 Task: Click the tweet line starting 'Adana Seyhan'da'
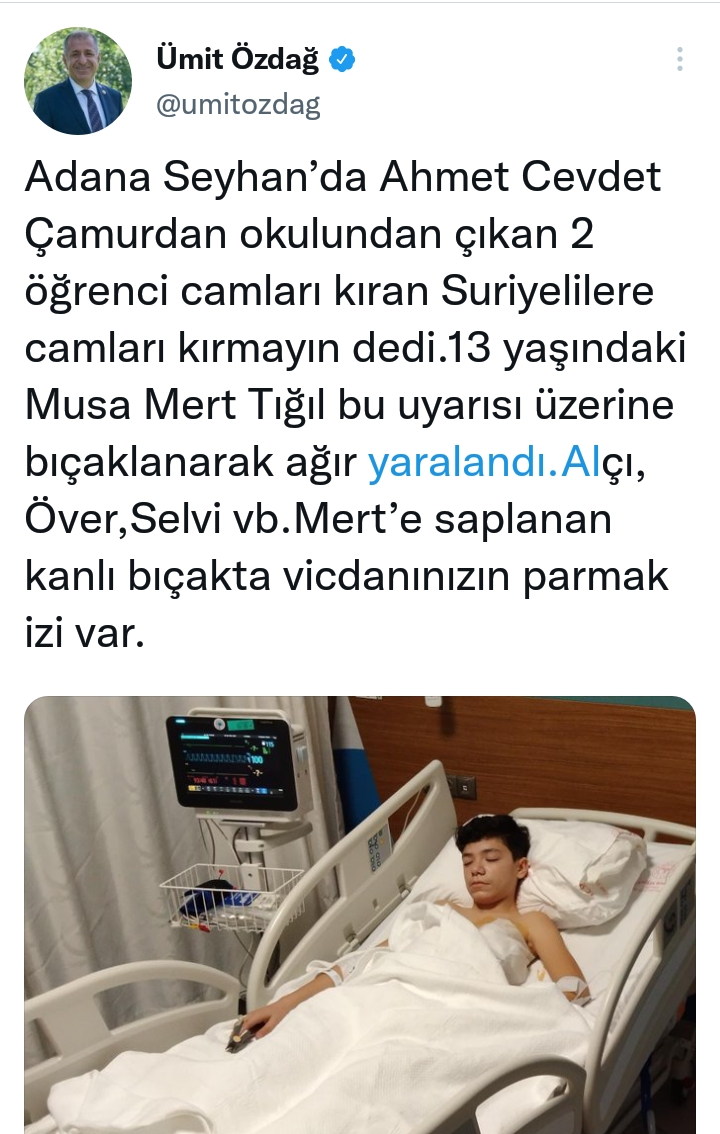click(343, 176)
